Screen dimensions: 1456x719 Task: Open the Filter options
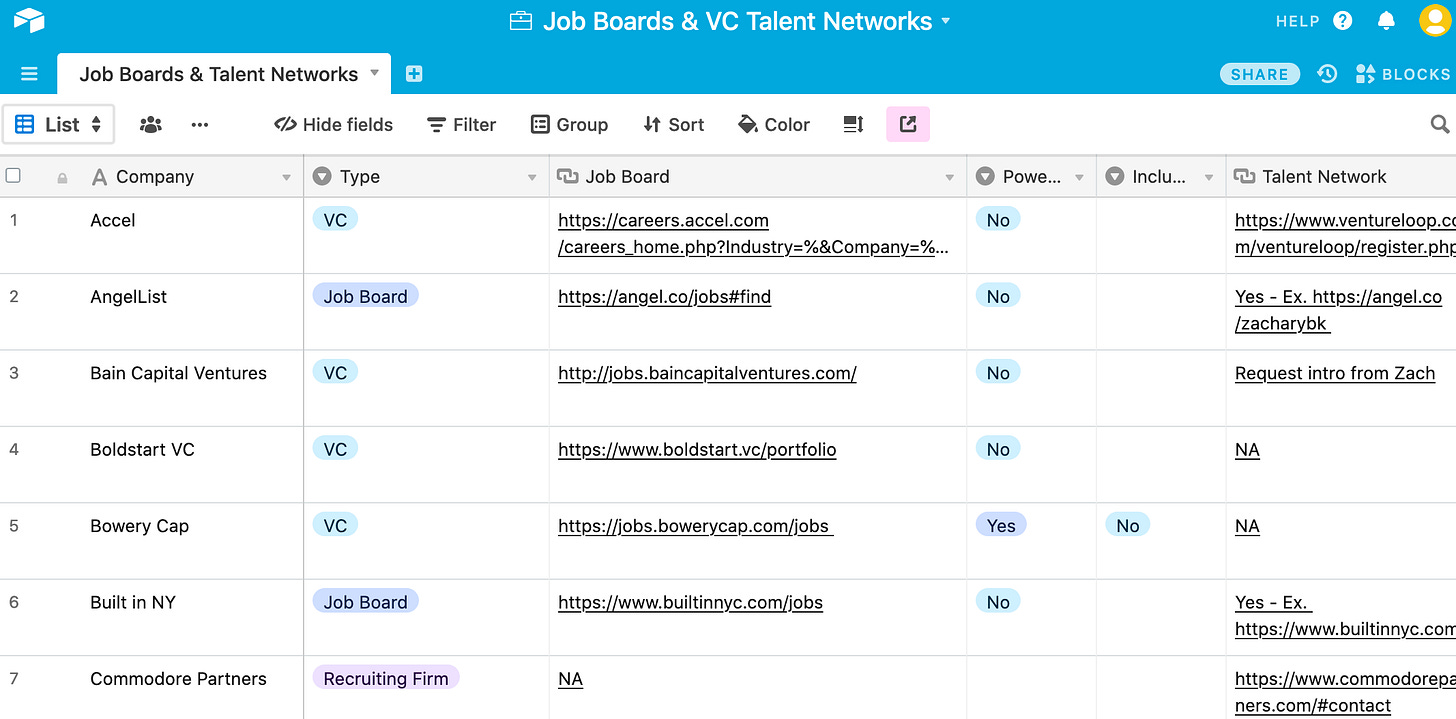click(461, 125)
